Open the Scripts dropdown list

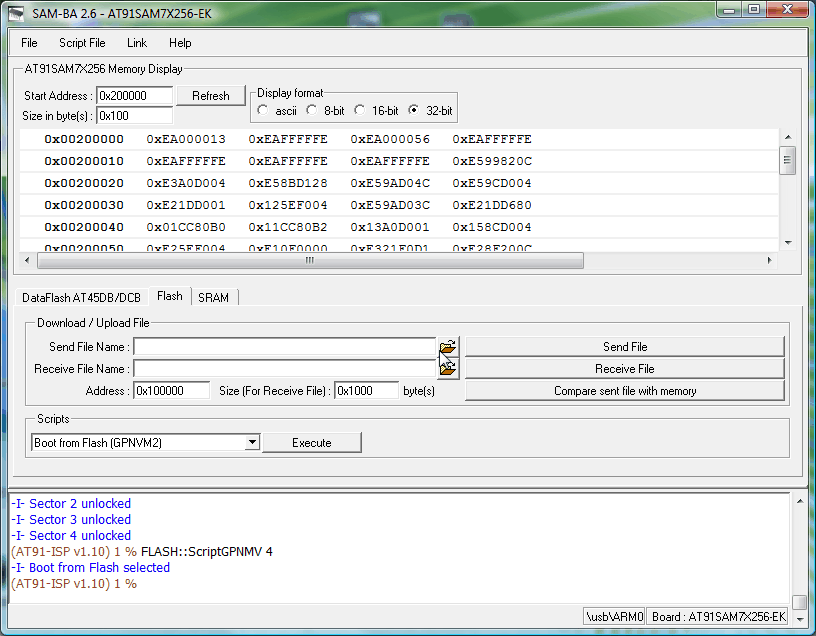[x=252, y=442]
